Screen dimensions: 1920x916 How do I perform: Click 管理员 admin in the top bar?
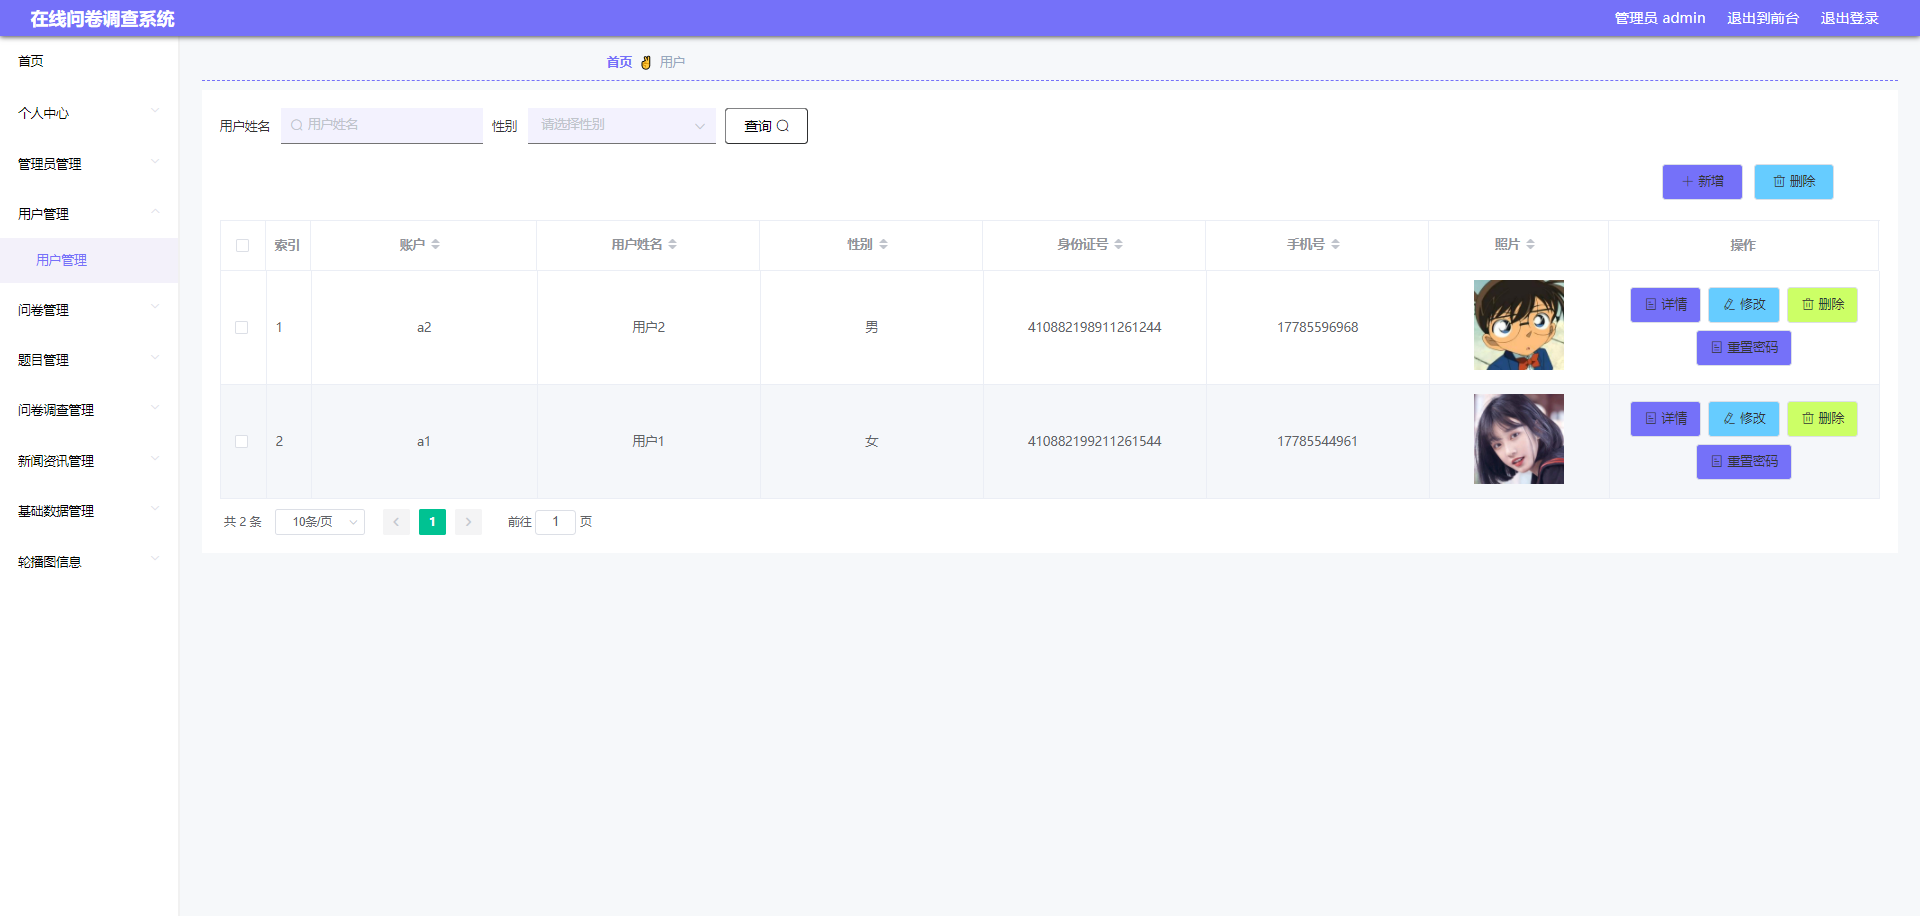pos(1660,18)
